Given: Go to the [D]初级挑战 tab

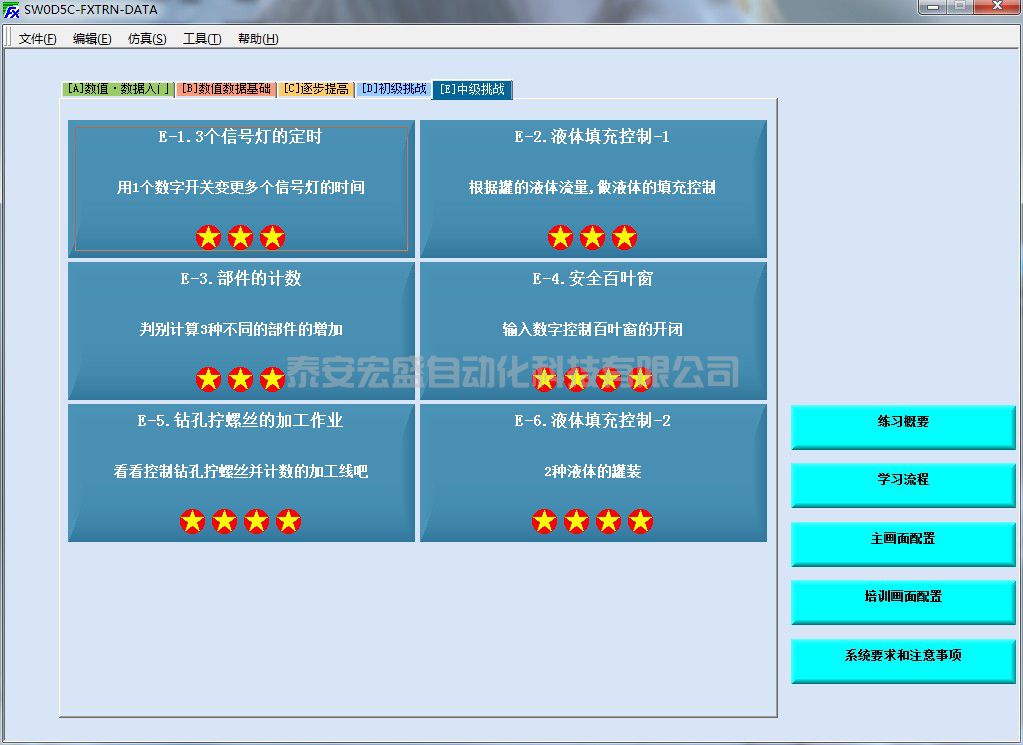Looking at the screenshot, I should coord(393,89).
